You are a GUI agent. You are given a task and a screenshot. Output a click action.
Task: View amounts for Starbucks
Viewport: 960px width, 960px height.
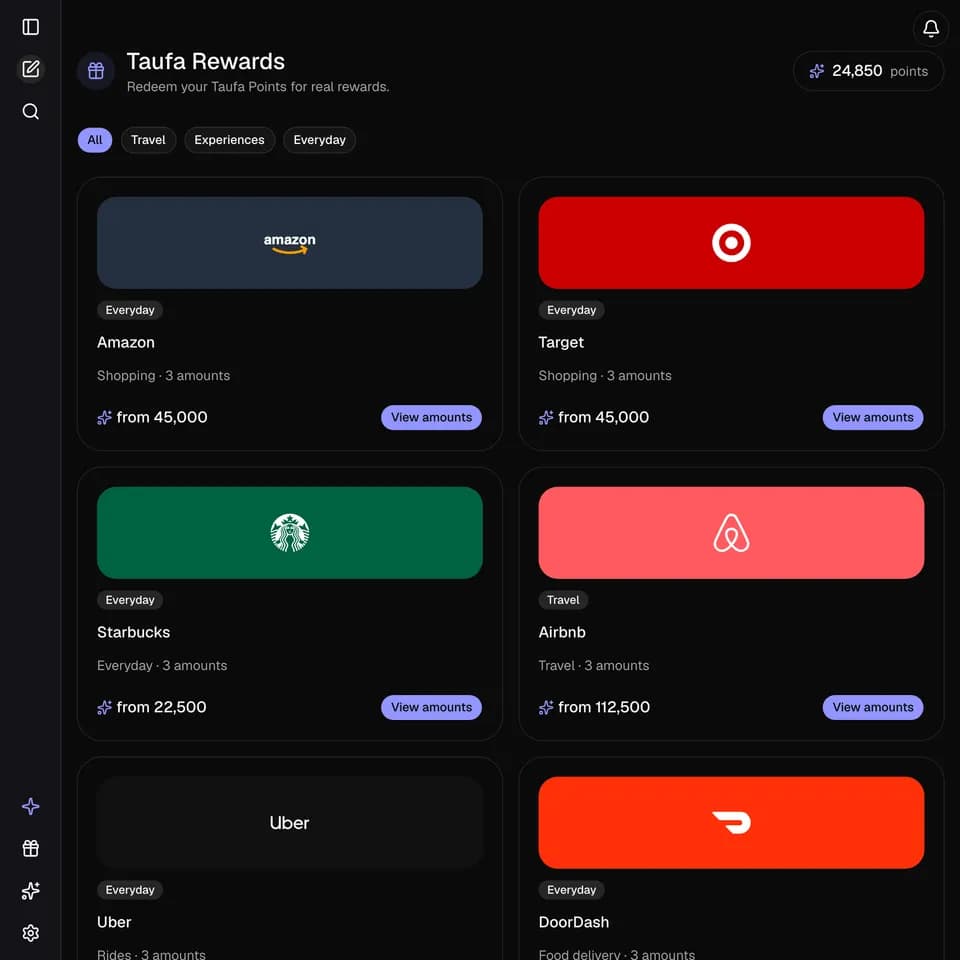pyautogui.click(x=432, y=707)
